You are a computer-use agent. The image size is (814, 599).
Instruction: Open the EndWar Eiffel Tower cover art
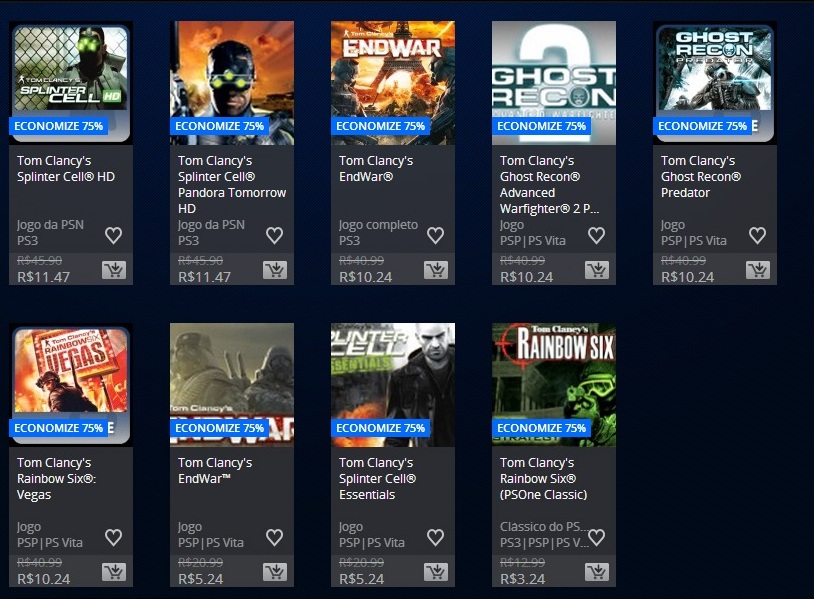(392, 83)
